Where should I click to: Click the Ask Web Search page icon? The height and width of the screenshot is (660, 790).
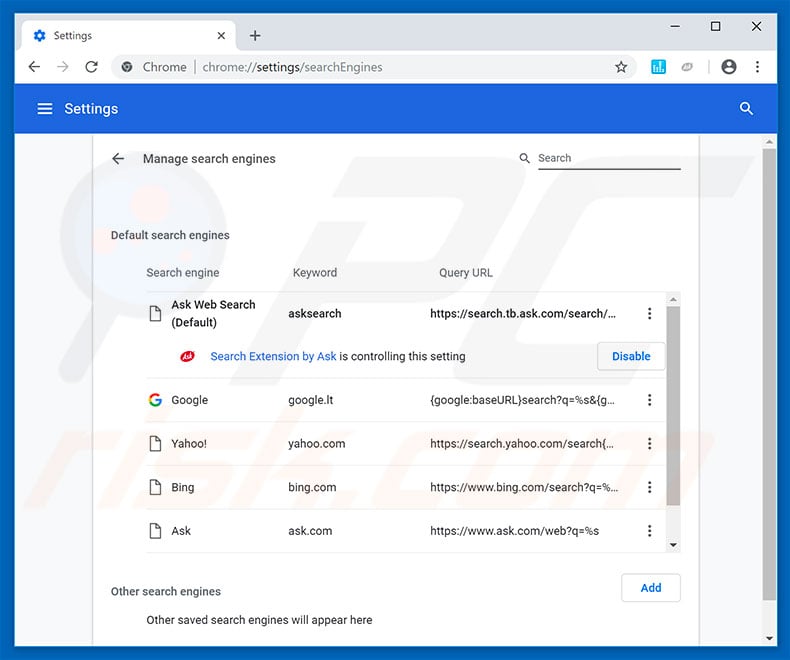click(155, 313)
